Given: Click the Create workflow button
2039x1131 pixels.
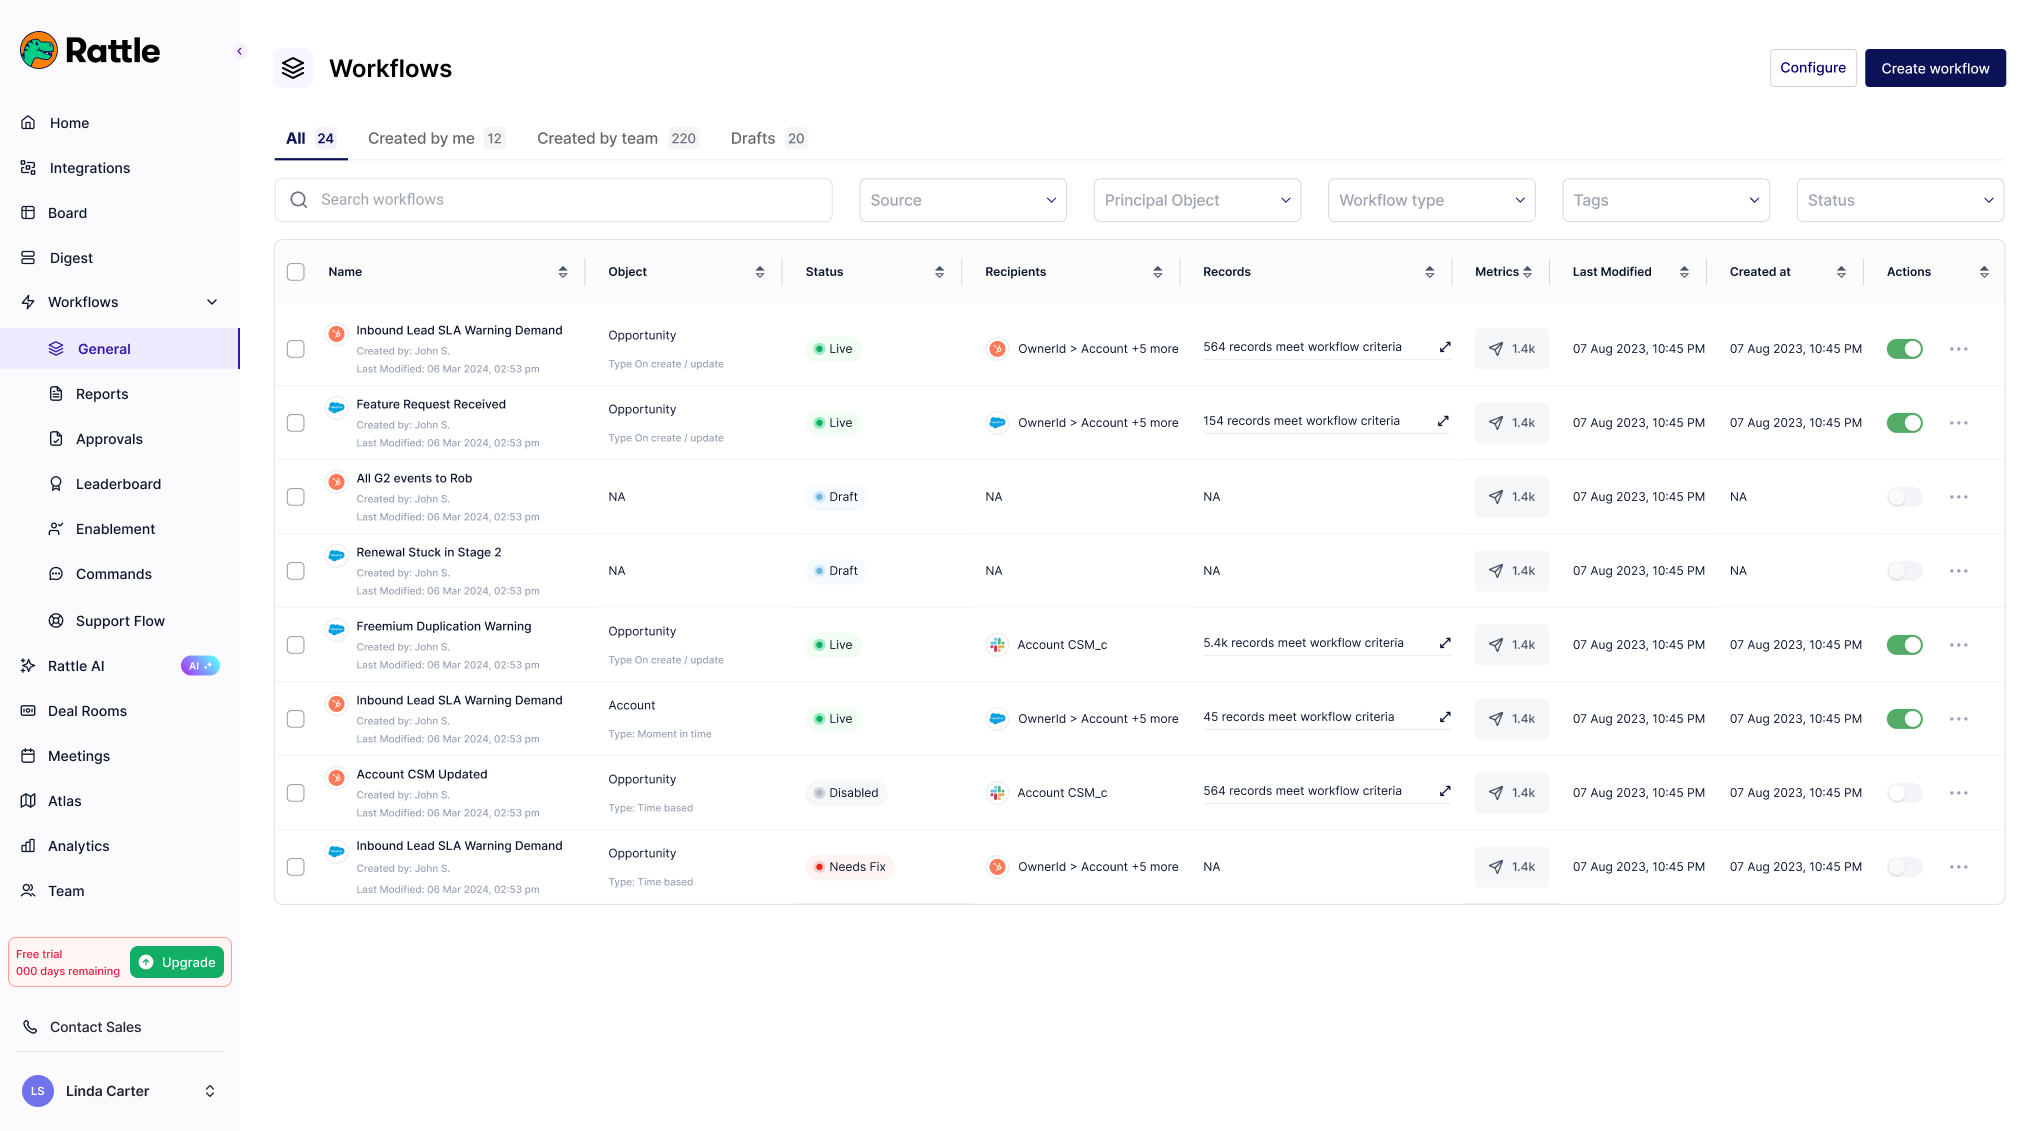Looking at the screenshot, I should click(x=1934, y=67).
